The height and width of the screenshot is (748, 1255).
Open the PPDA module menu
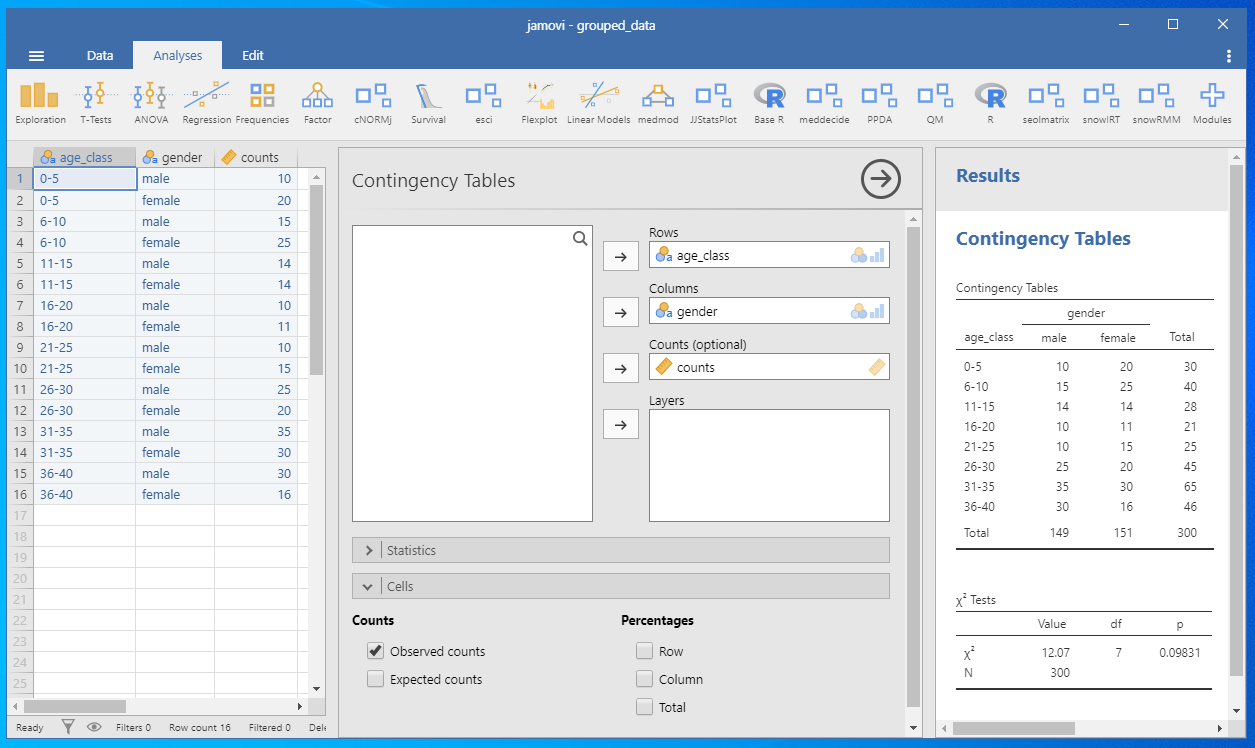[880, 103]
